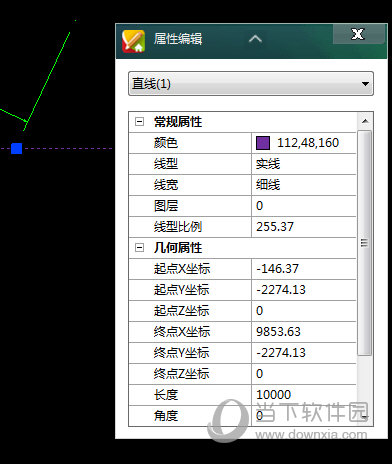392x464 pixels.
Task: Collapse the 几何属性 section
Action: point(139,248)
